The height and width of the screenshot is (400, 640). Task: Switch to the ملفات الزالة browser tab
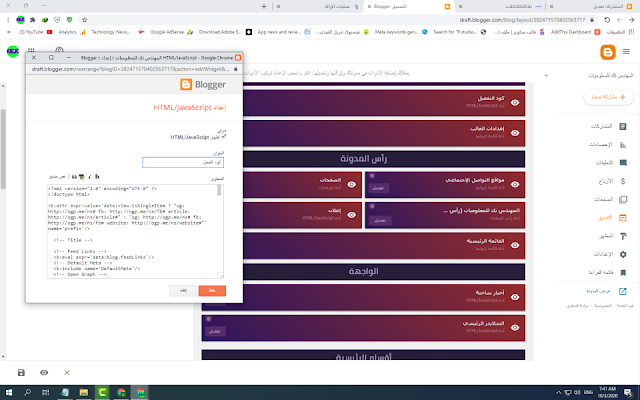click(x=318, y=7)
